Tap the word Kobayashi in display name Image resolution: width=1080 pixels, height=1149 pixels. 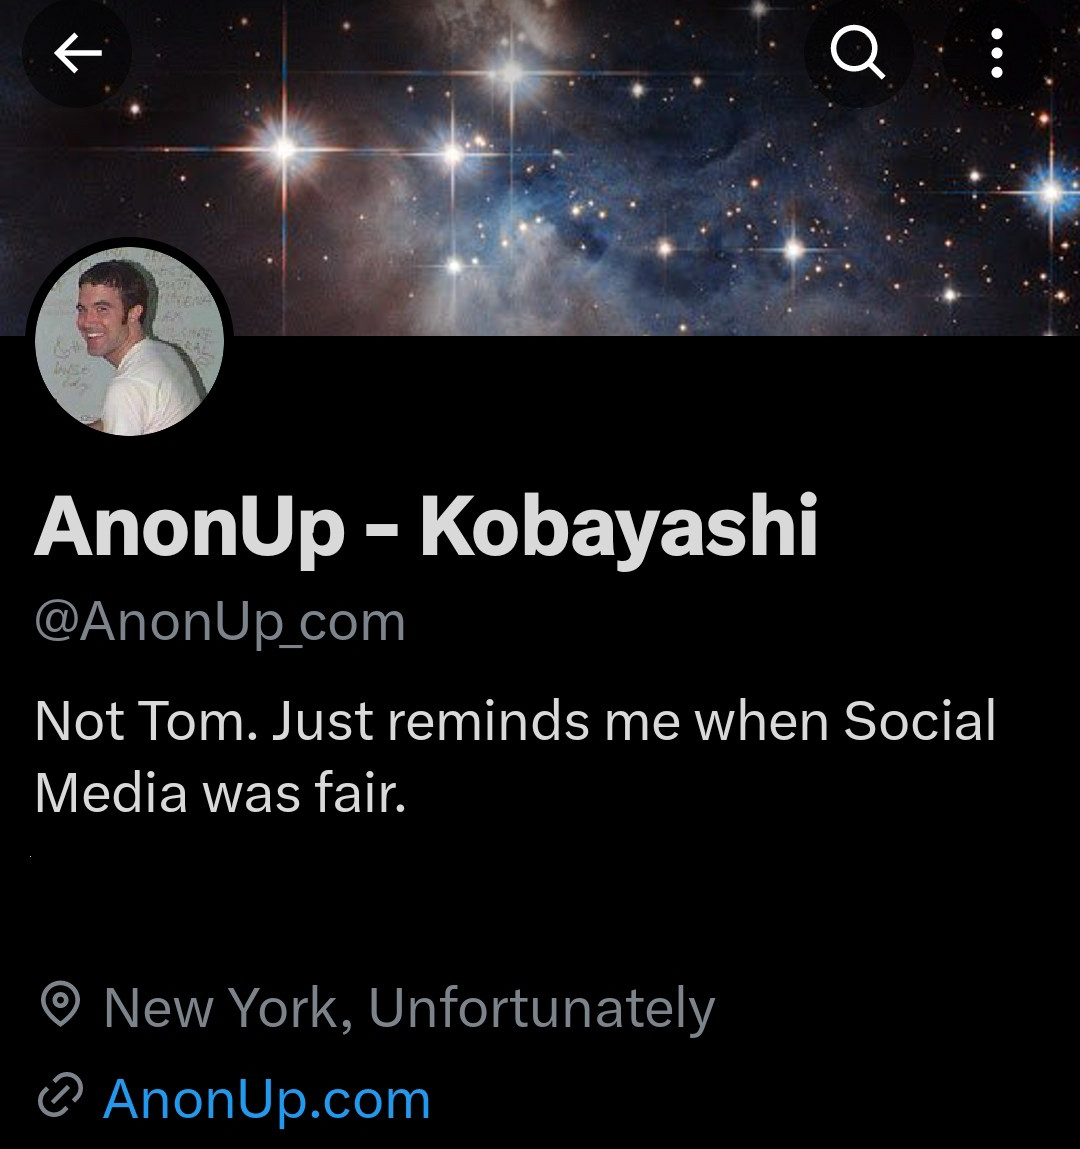618,527
